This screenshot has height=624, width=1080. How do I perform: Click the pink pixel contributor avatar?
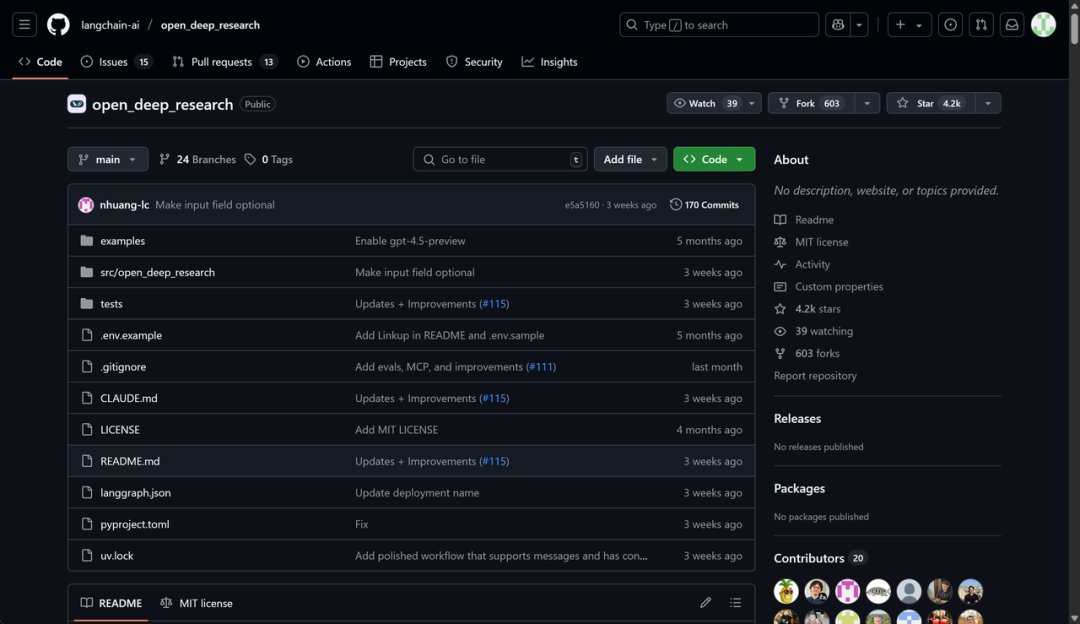click(x=847, y=591)
